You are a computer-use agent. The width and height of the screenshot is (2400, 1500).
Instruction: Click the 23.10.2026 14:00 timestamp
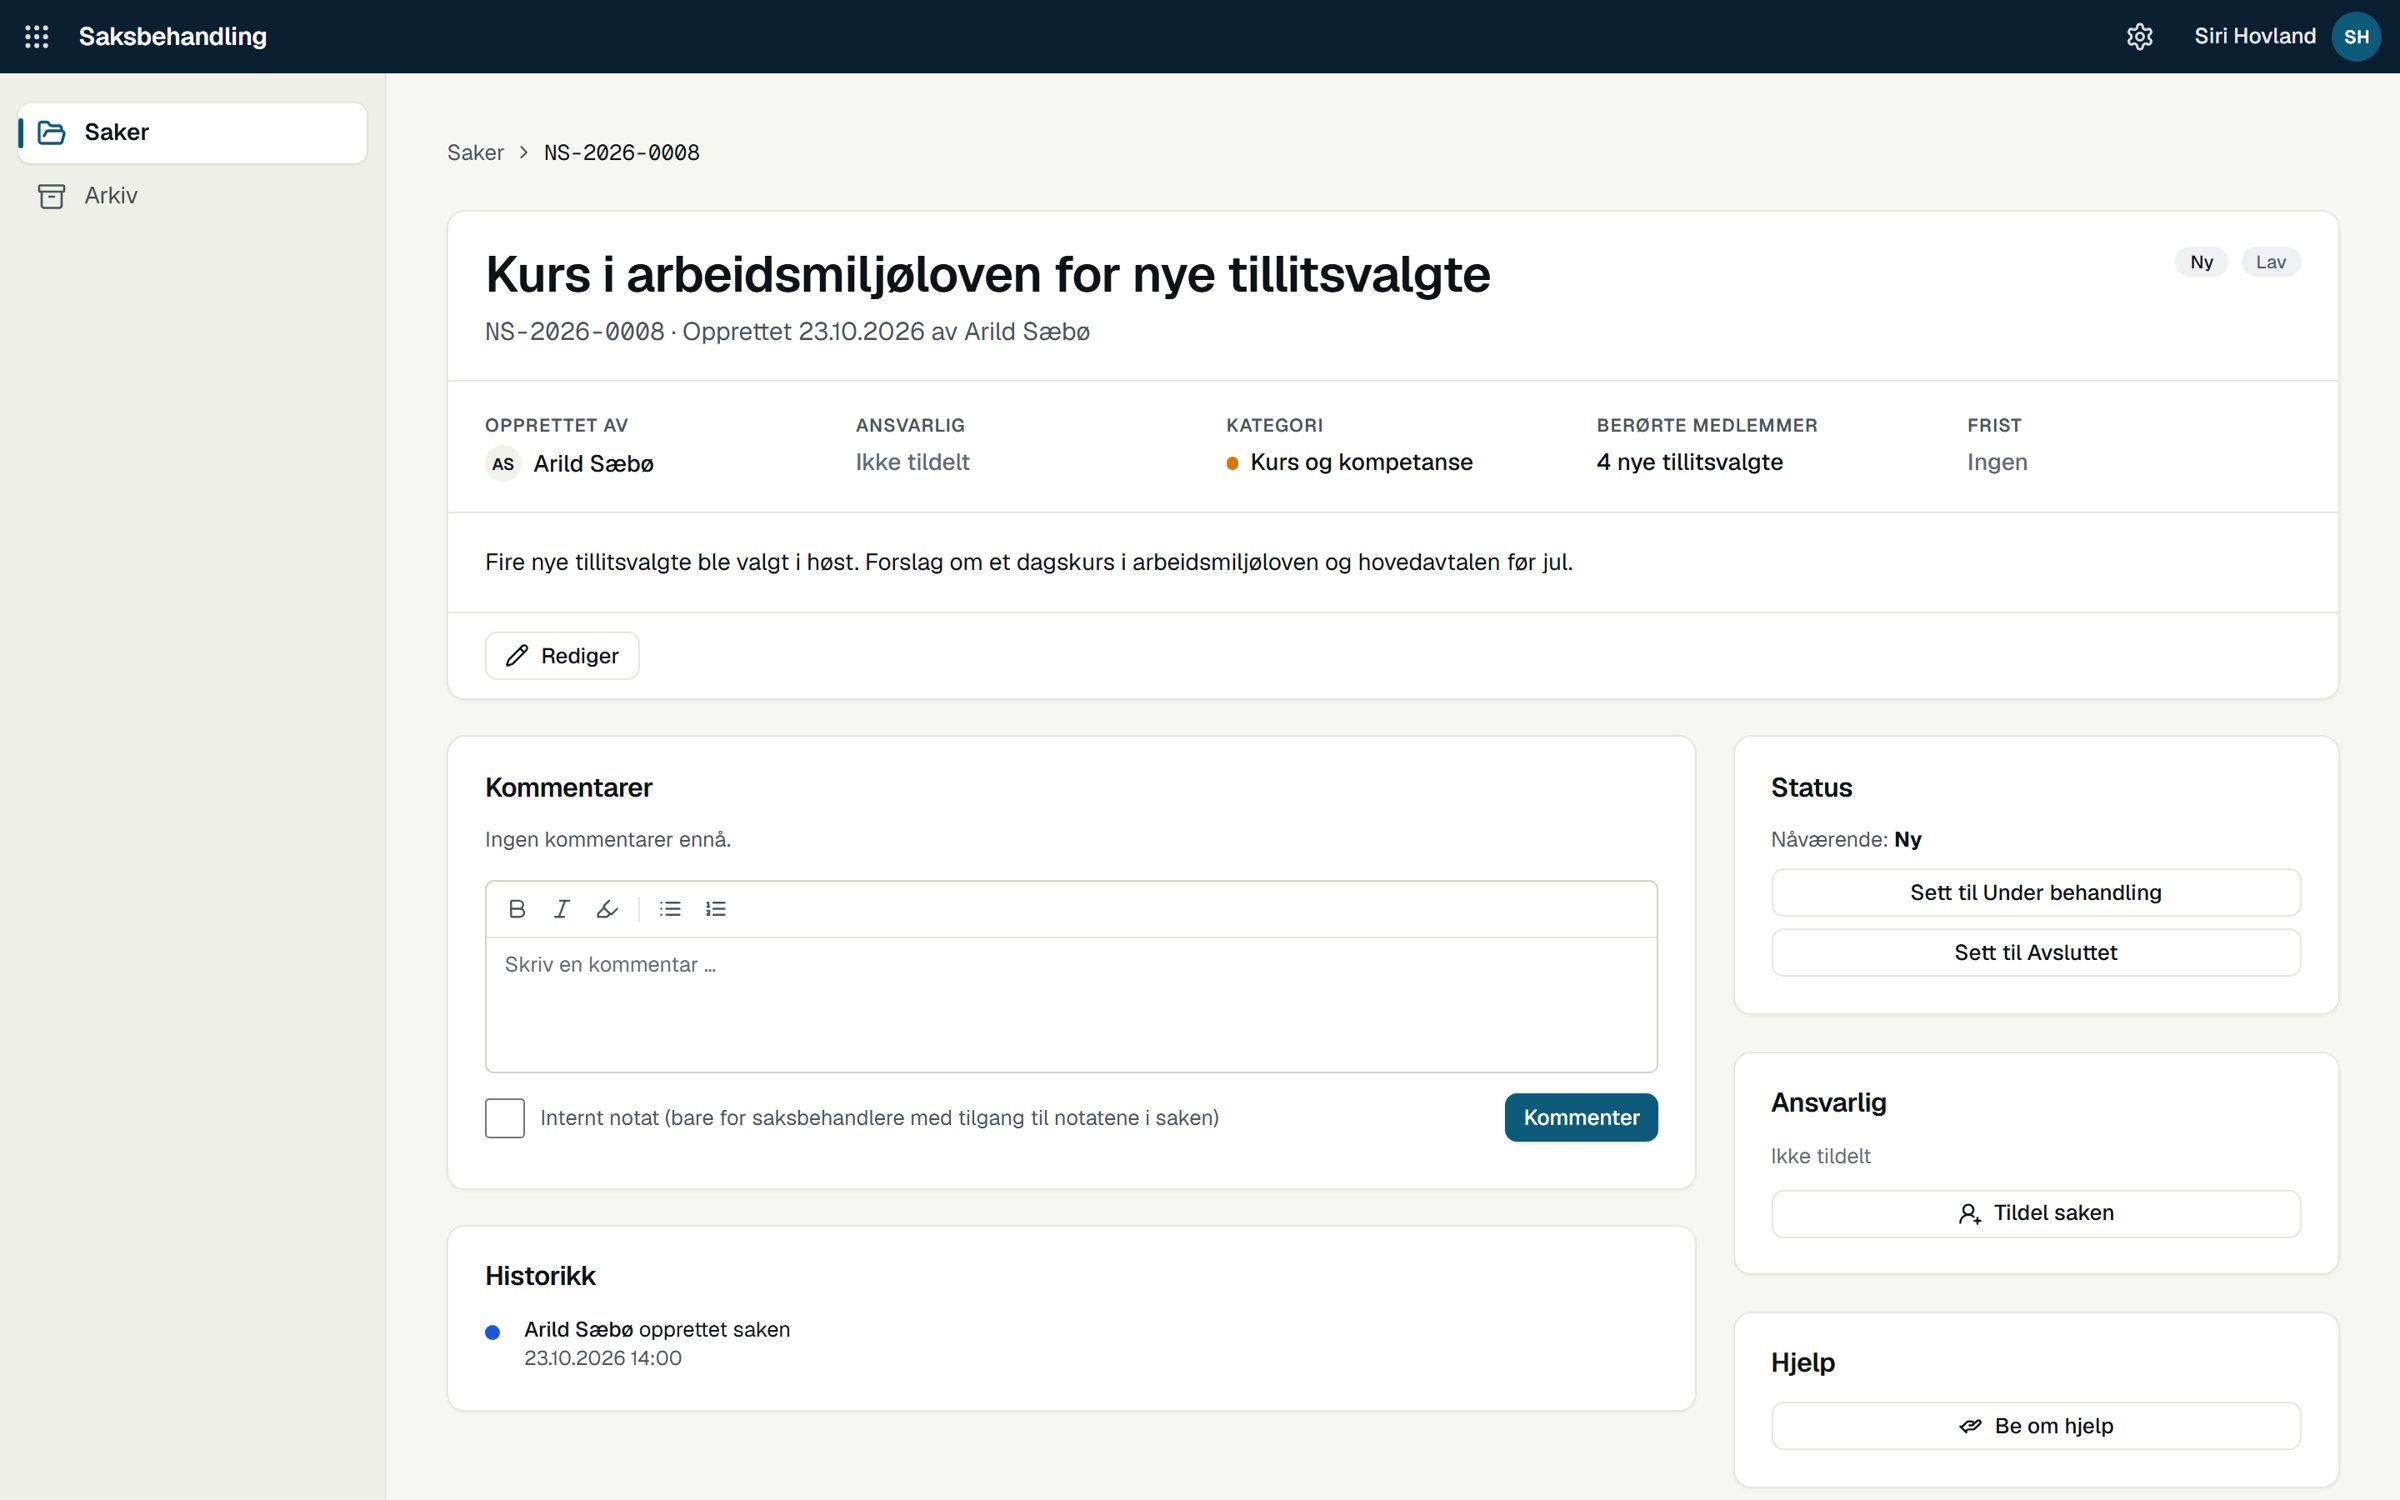603,1359
